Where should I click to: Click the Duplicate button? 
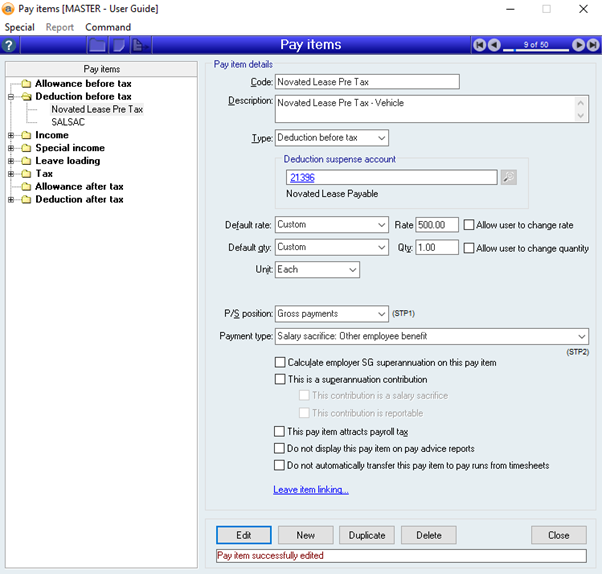click(367, 535)
